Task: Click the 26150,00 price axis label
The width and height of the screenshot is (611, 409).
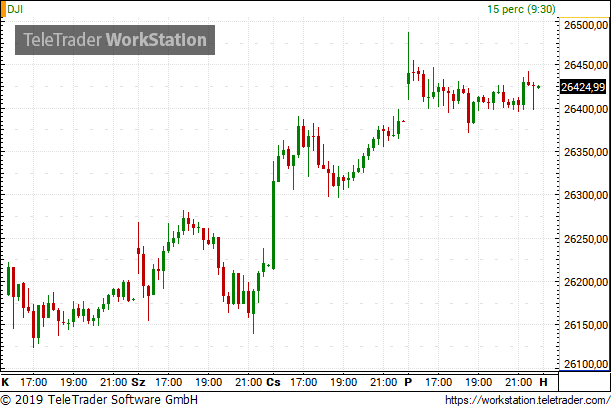Action: click(x=586, y=325)
